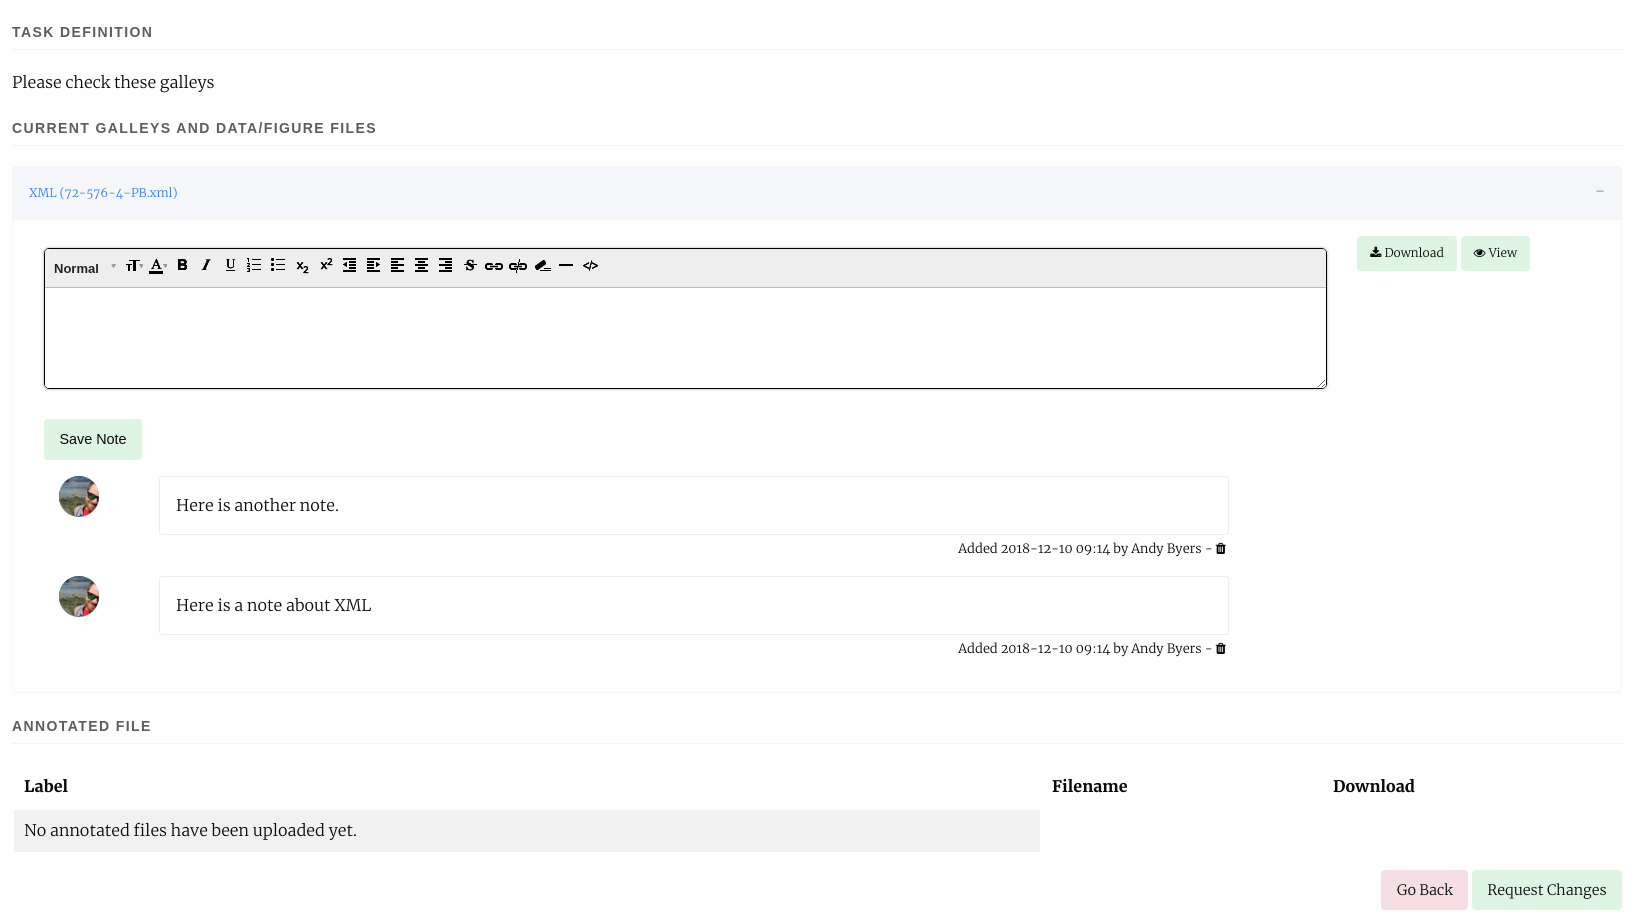Toggle italic formatting in the editor
This screenshot has width=1637, height=916.
206,265
